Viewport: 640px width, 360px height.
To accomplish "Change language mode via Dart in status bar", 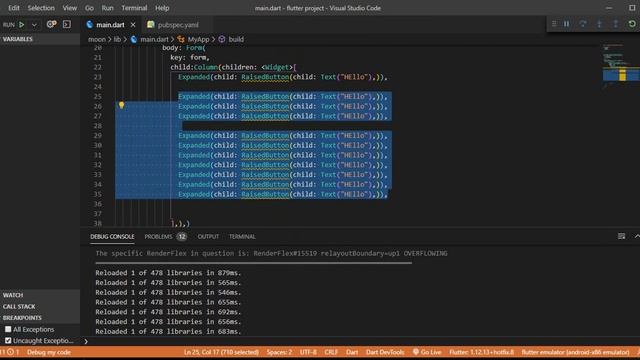I will click(x=352, y=352).
